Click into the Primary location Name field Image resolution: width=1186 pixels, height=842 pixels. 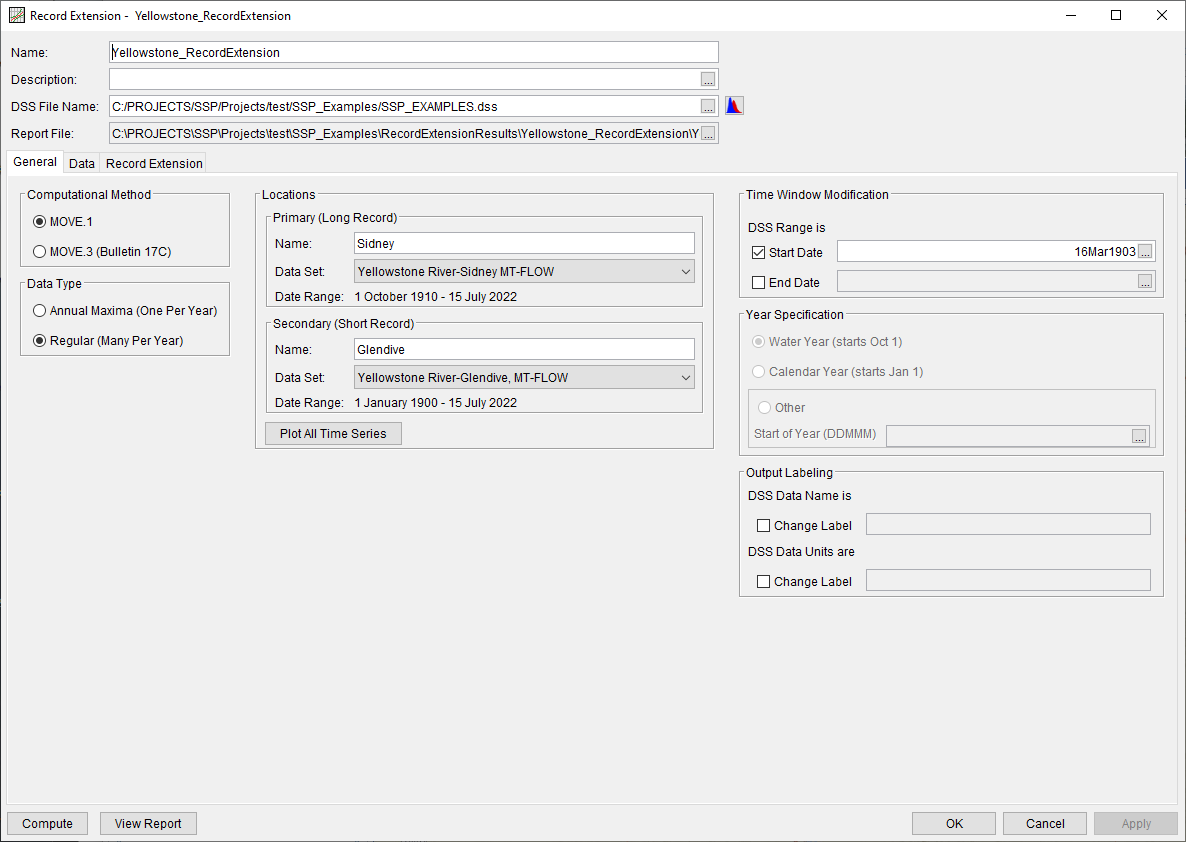coord(524,244)
